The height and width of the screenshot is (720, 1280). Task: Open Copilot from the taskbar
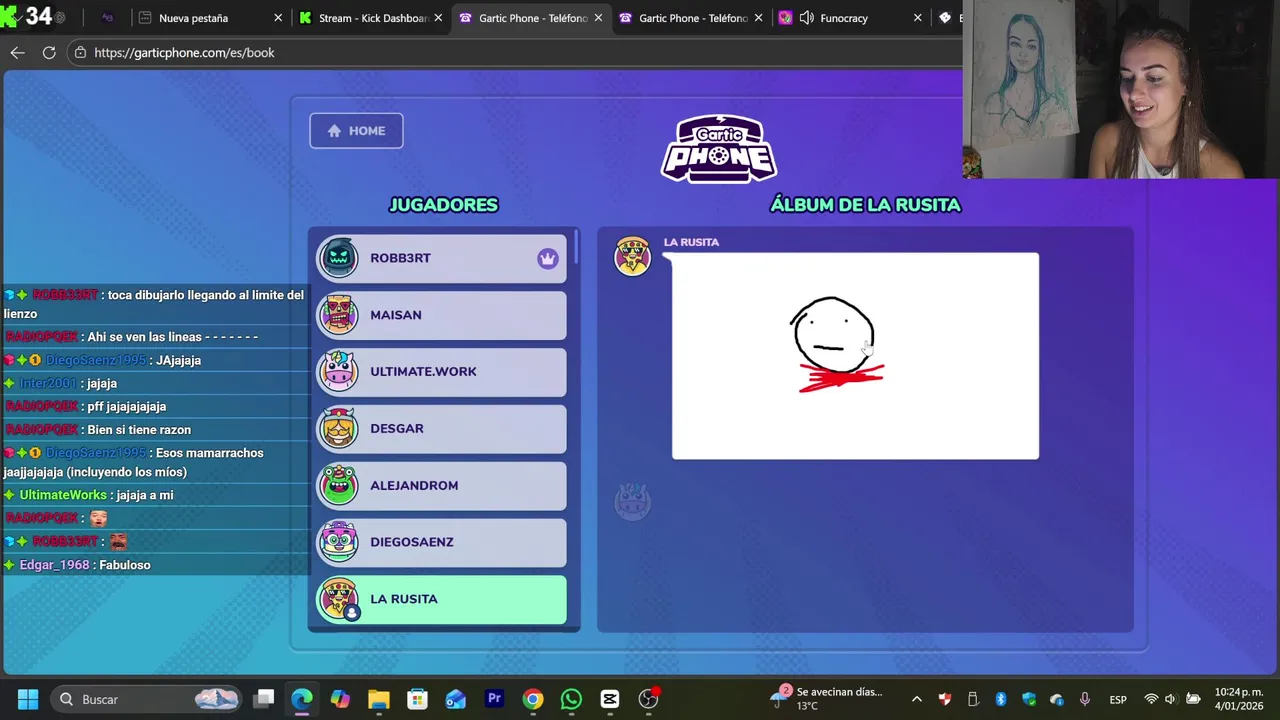click(x=340, y=699)
